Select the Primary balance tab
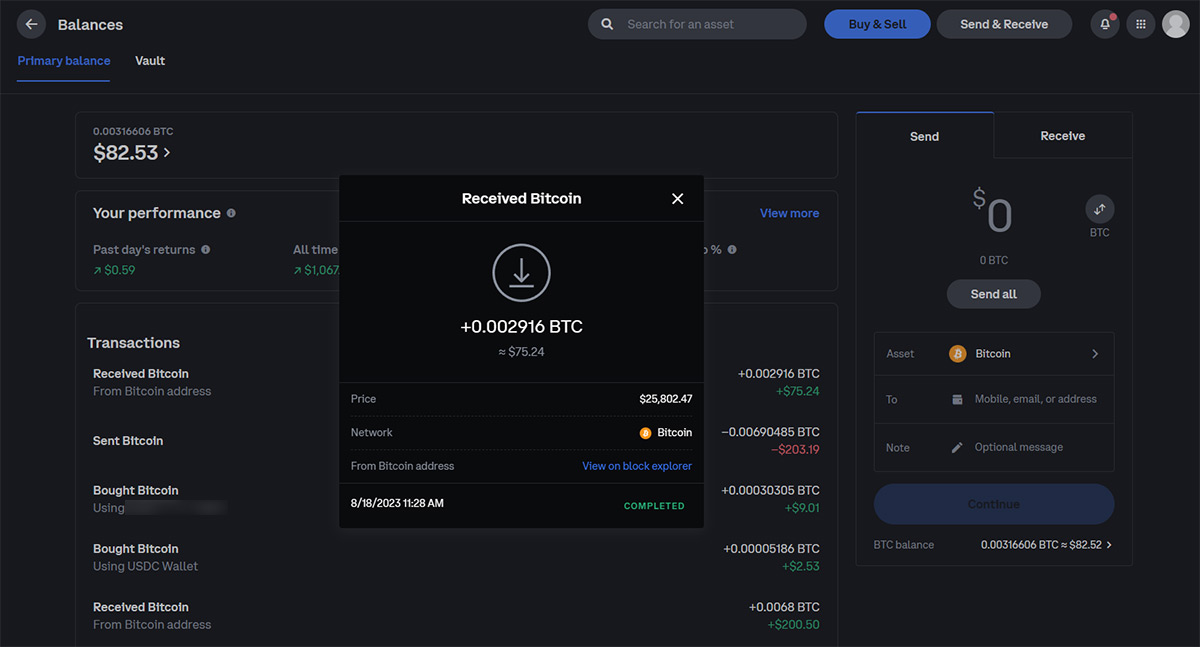Image resolution: width=1200 pixels, height=647 pixels. click(x=64, y=61)
